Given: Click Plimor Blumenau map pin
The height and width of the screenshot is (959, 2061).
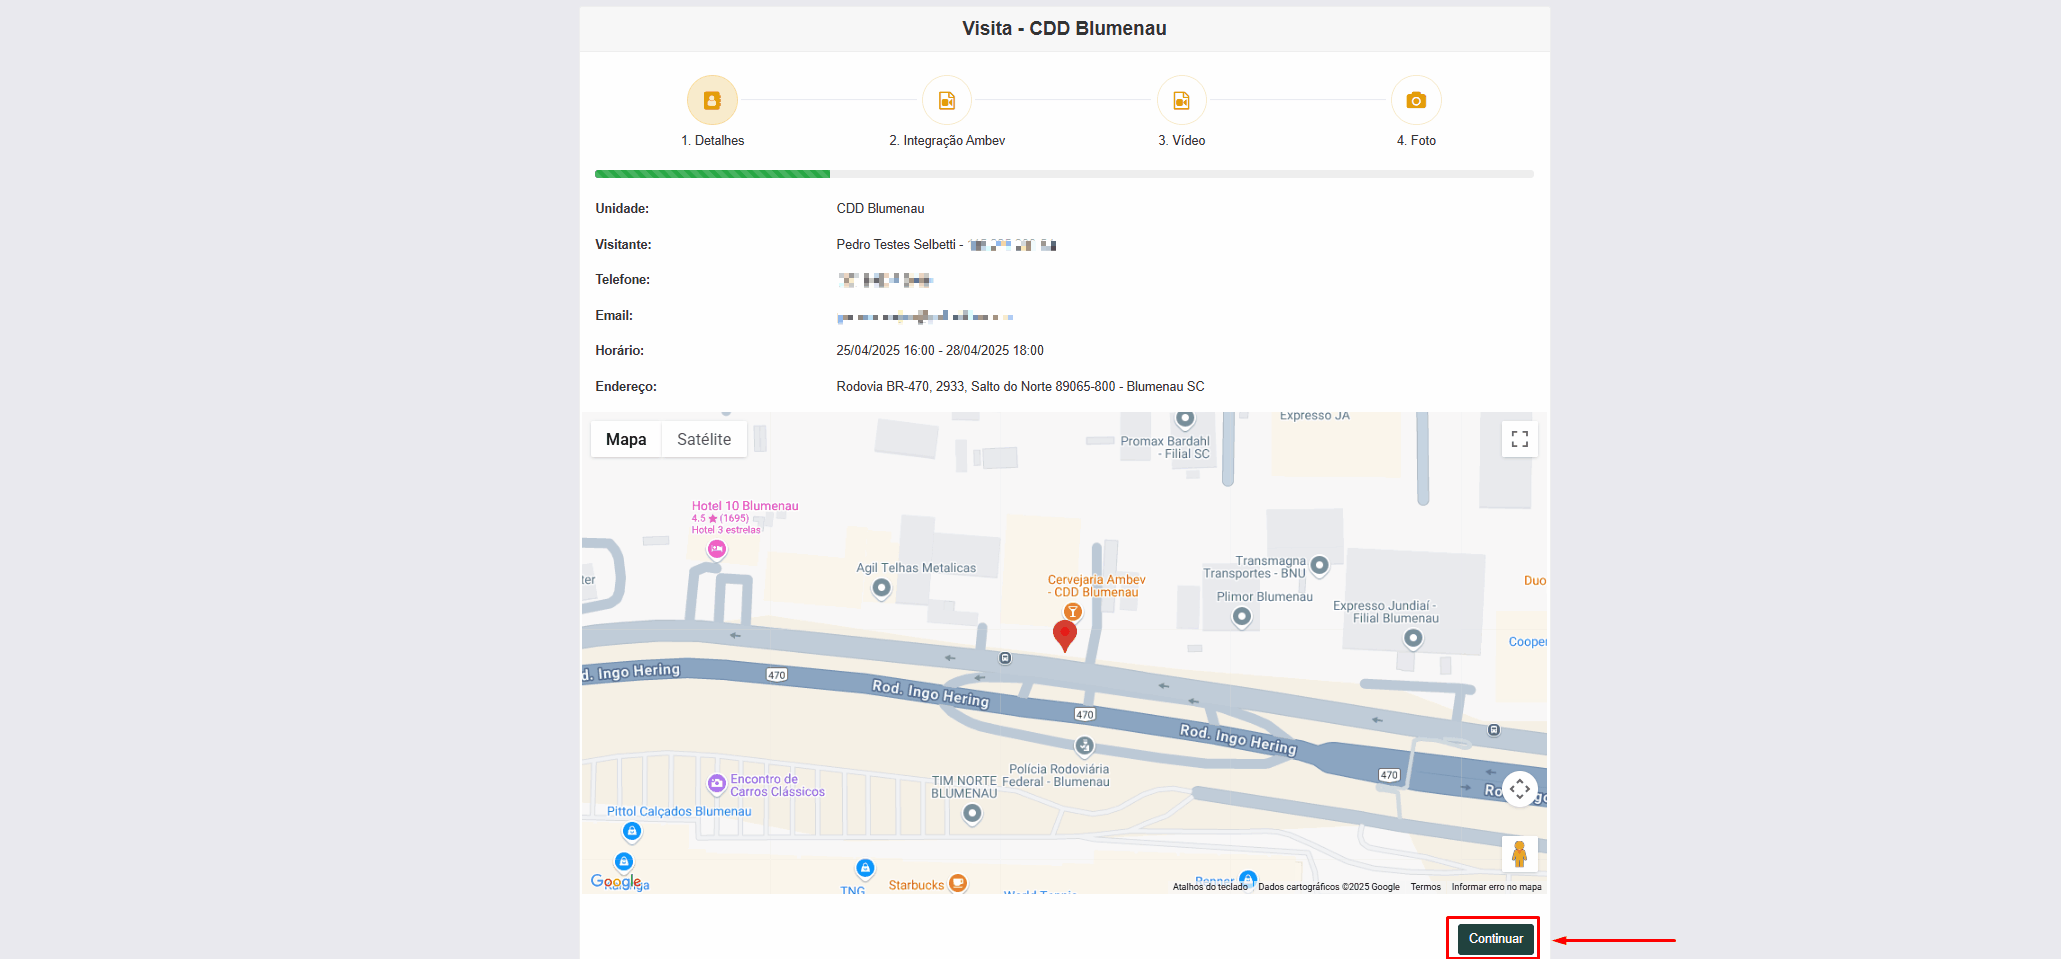Looking at the screenshot, I should point(1241,617).
